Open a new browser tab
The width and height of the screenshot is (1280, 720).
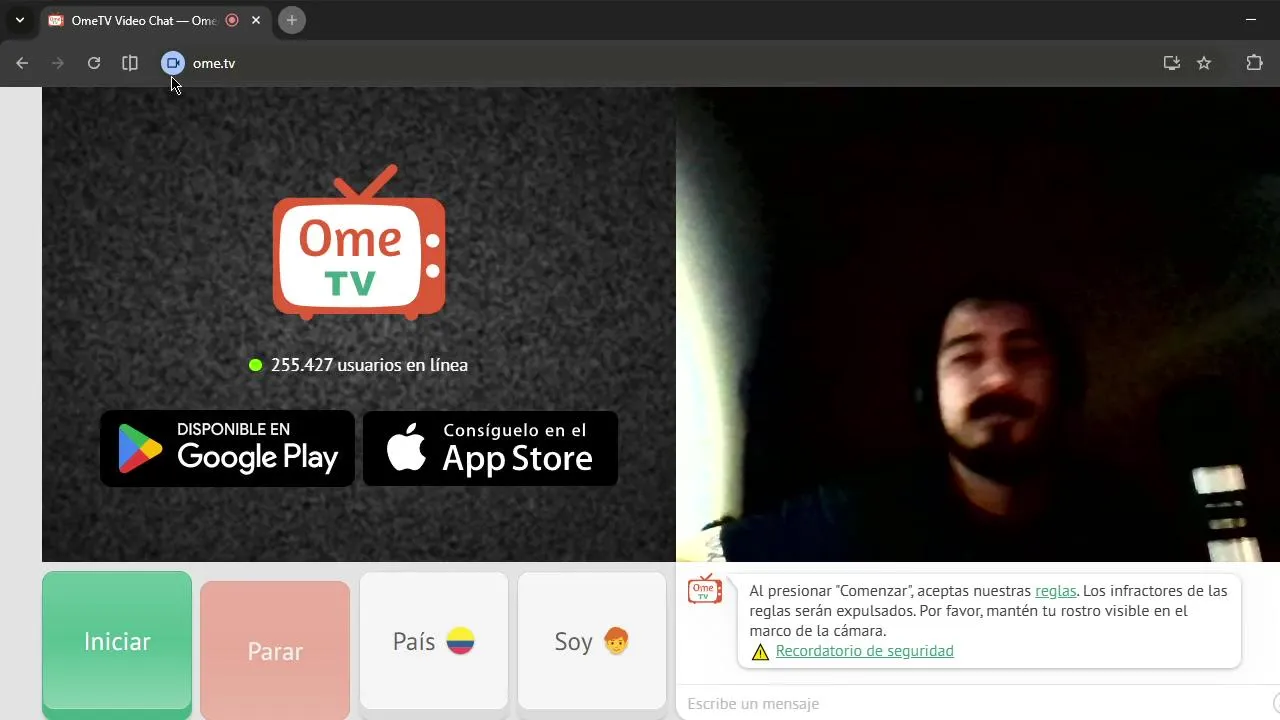[x=292, y=20]
